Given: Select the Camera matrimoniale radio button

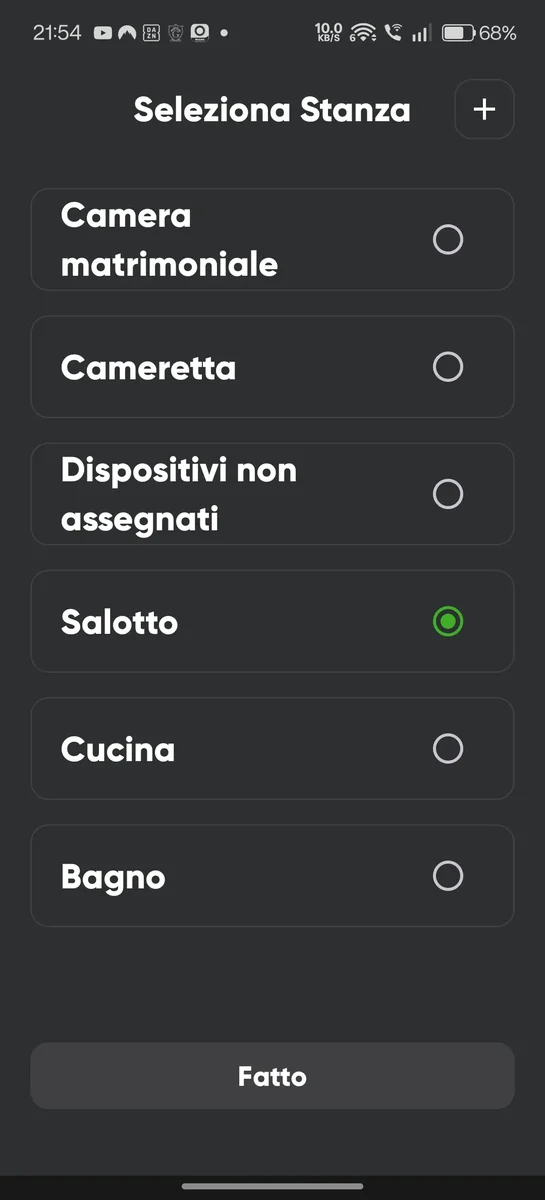Looking at the screenshot, I should pos(448,240).
